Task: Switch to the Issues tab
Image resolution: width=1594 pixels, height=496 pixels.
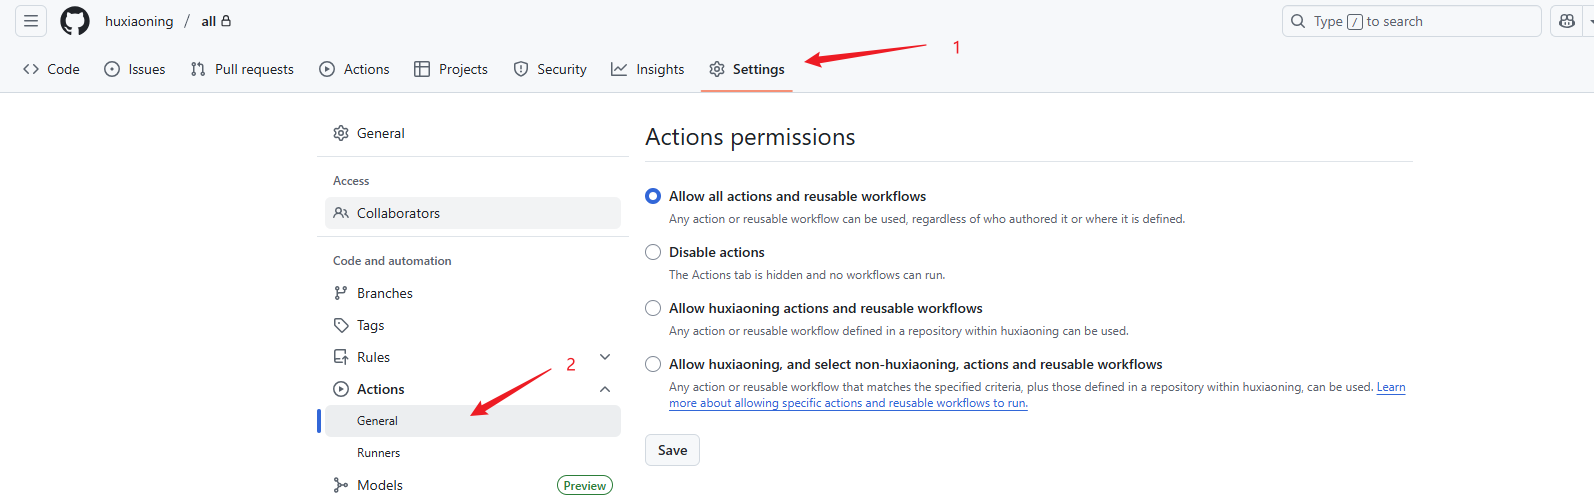Action: (135, 69)
